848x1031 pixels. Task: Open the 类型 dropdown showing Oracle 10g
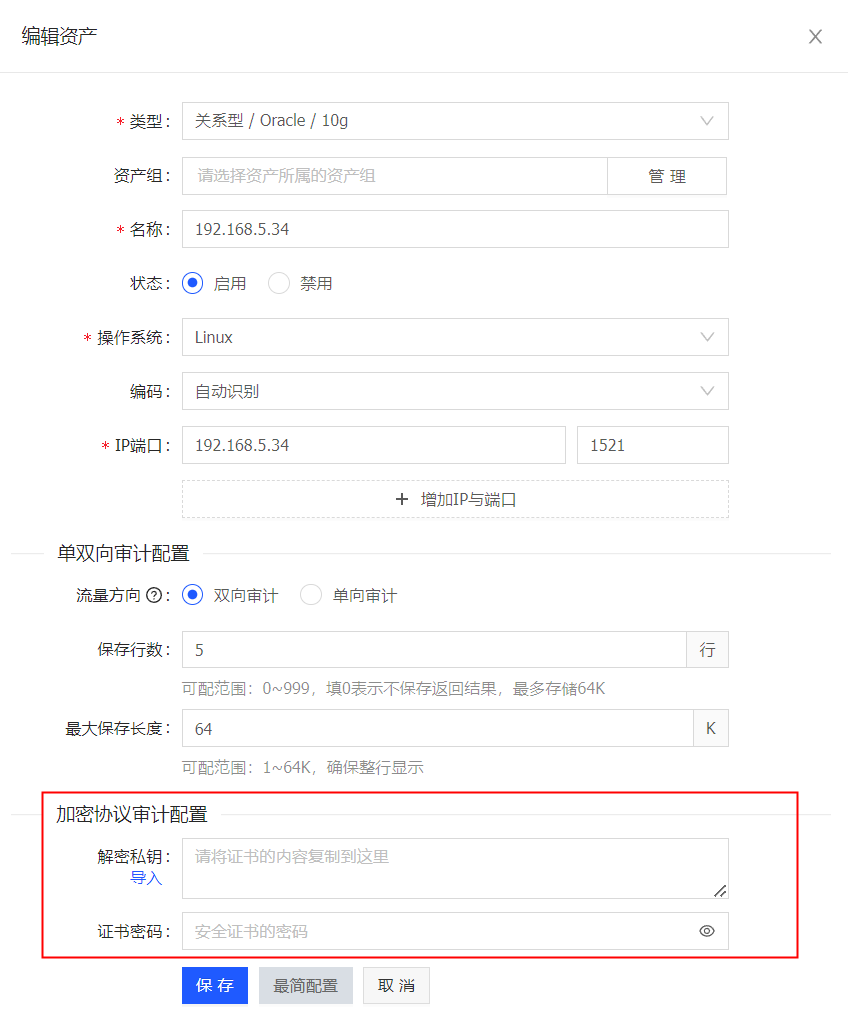pos(455,121)
